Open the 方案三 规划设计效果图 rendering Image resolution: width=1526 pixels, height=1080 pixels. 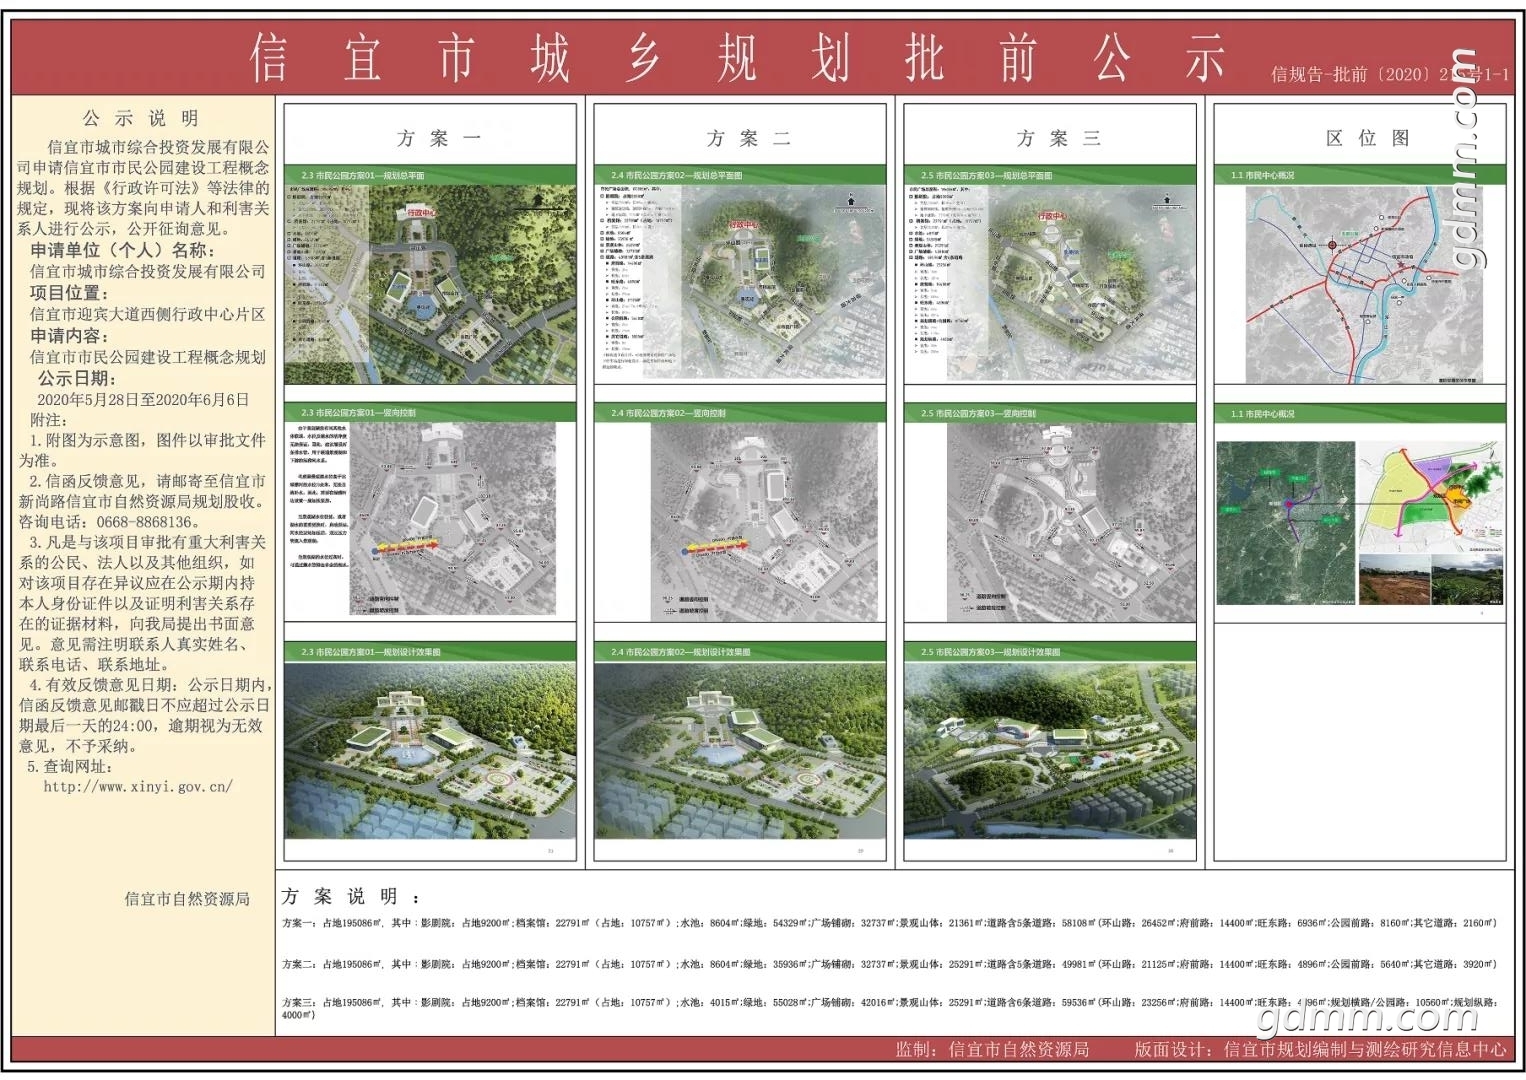1050,750
